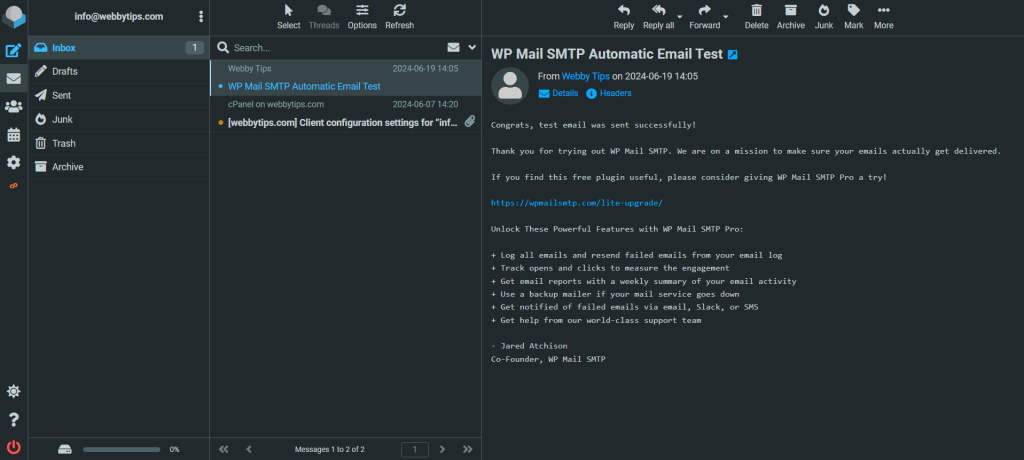The width and height of the screenshot is (1024, 460).
Task: Follow the wpmailsmtp.com/lite-upgrade link
Action: click(576, 202)
